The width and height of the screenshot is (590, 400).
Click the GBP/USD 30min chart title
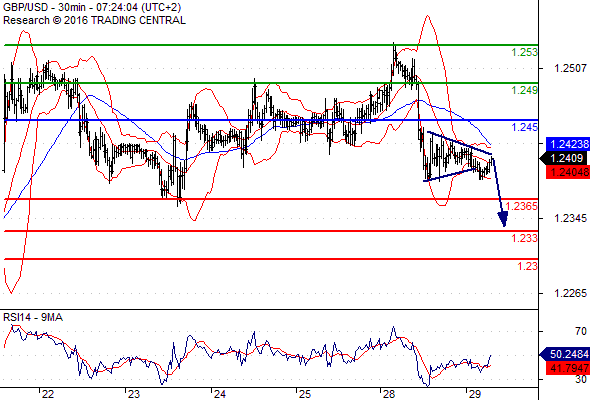pyautogui.click(x=92, y=8)
